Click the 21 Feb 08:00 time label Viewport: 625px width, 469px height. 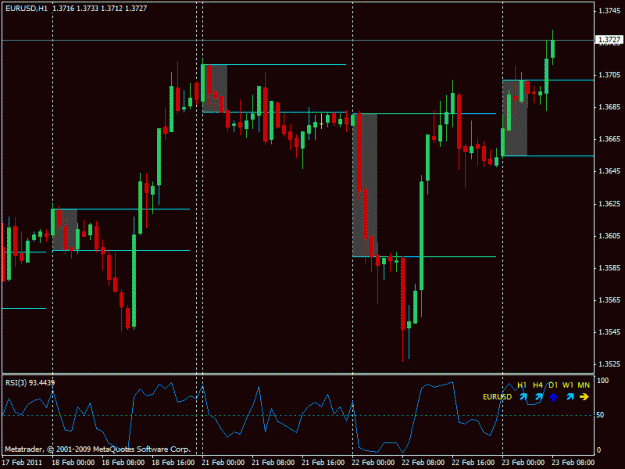click(x=273, y=463)
